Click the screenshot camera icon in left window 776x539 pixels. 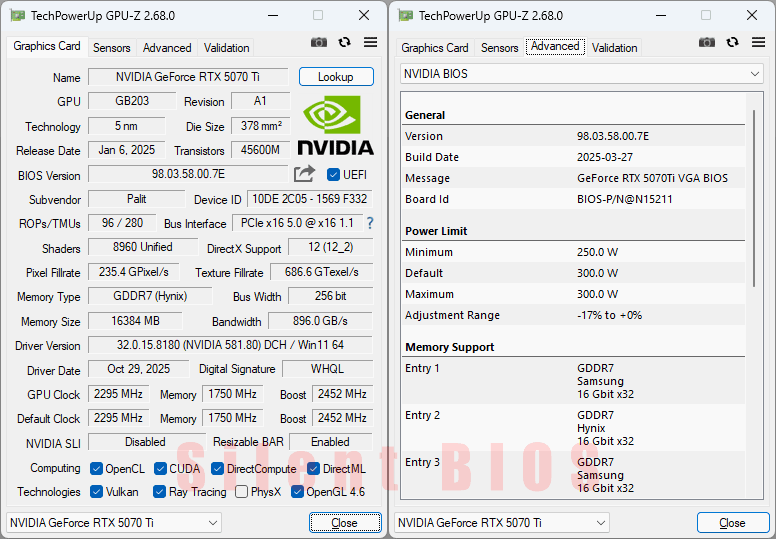(x=319, y=43)
